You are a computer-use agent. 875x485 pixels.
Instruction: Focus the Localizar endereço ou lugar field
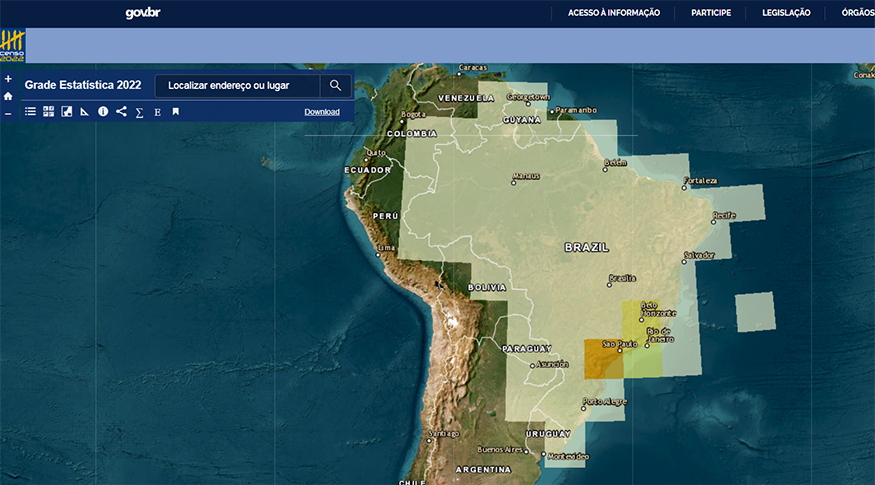[x=237, y=85]
